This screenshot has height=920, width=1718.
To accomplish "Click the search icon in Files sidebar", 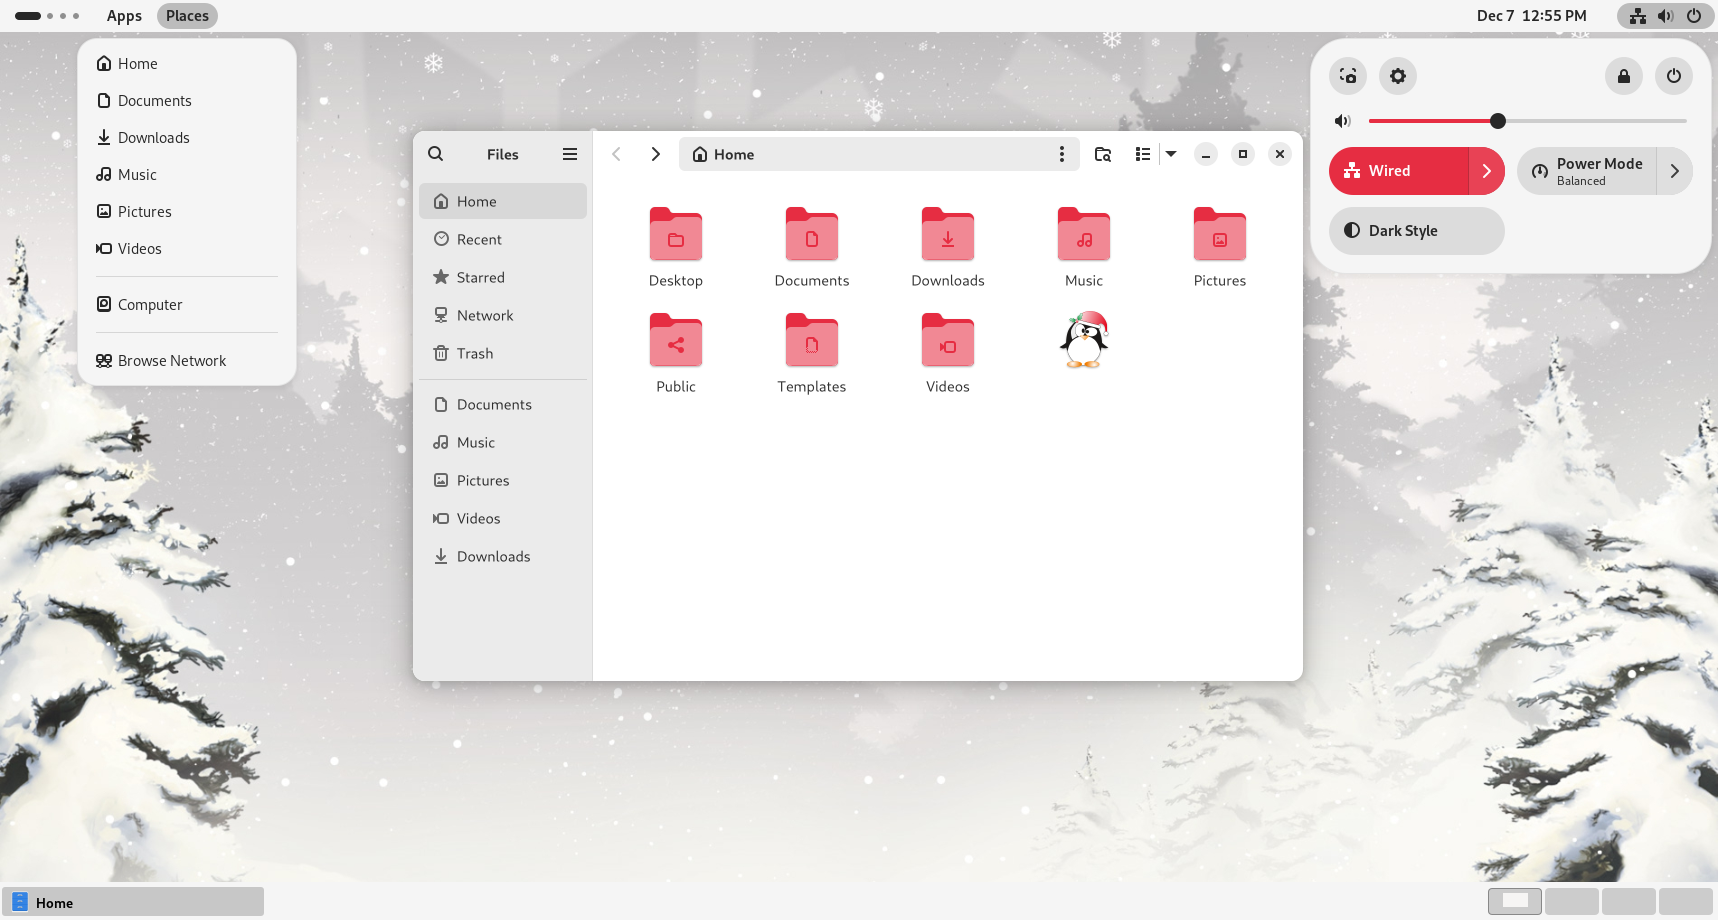I will 436,154.
